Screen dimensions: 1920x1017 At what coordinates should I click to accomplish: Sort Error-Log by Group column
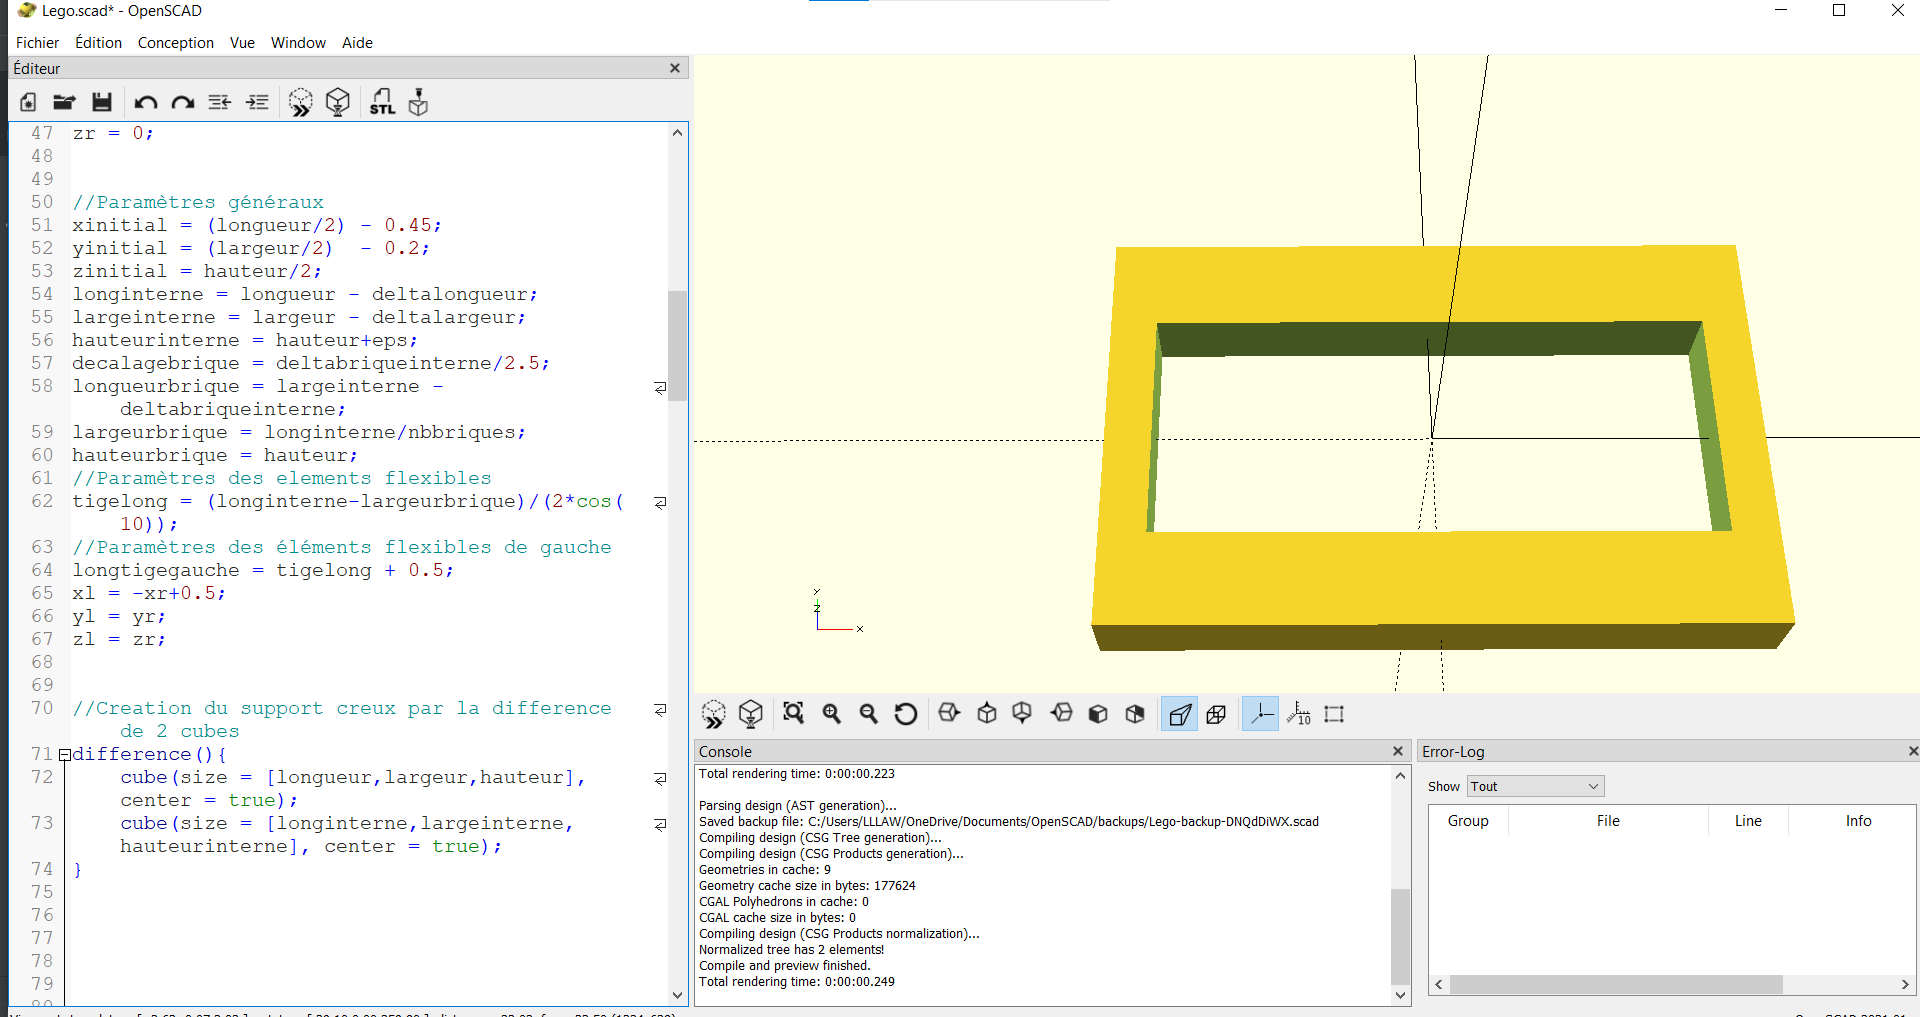coord(1468,820)
